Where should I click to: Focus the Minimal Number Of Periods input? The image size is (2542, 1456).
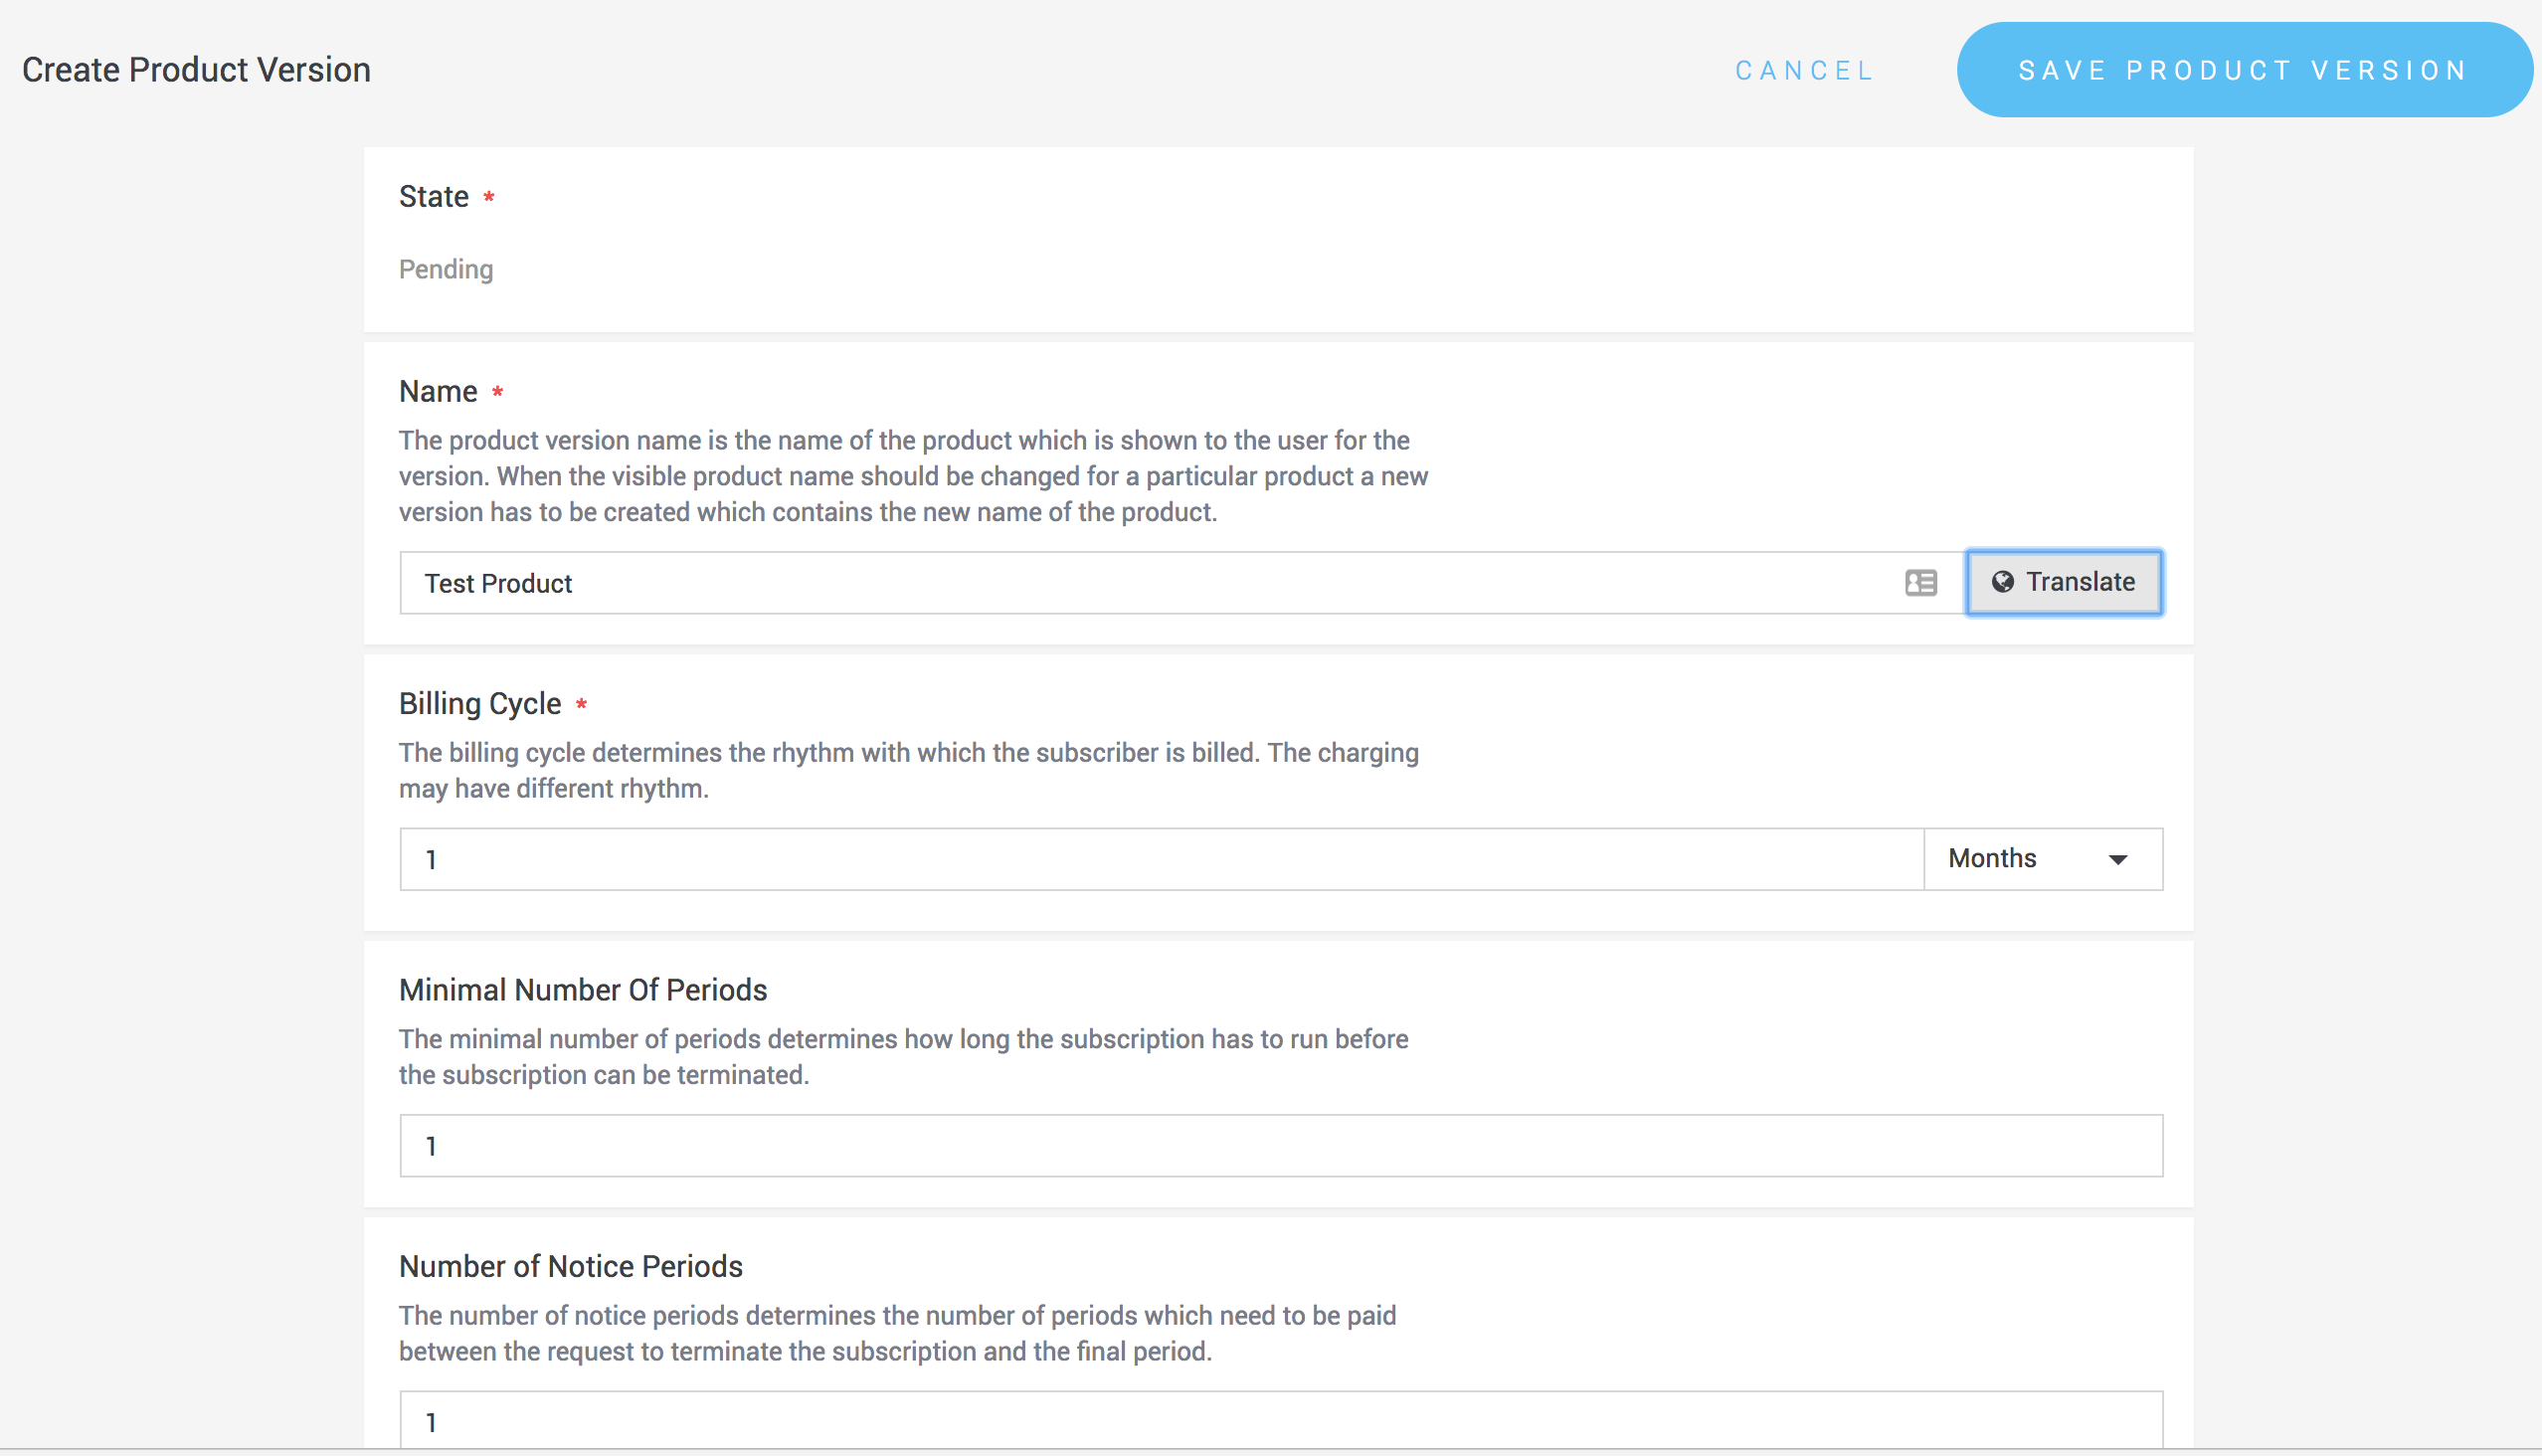pyautogui.click(x=1280, y=1146)
